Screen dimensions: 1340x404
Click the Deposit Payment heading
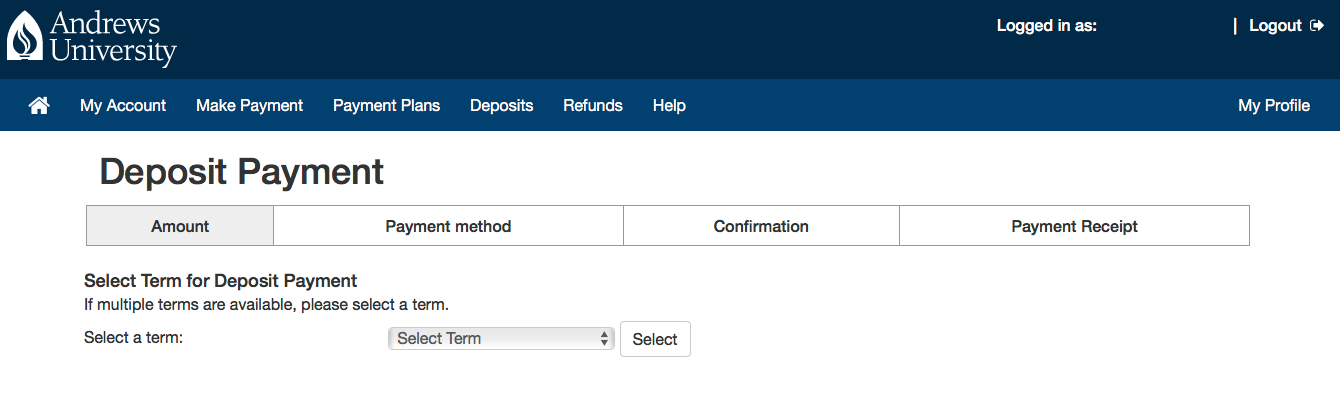pos(242,172)
